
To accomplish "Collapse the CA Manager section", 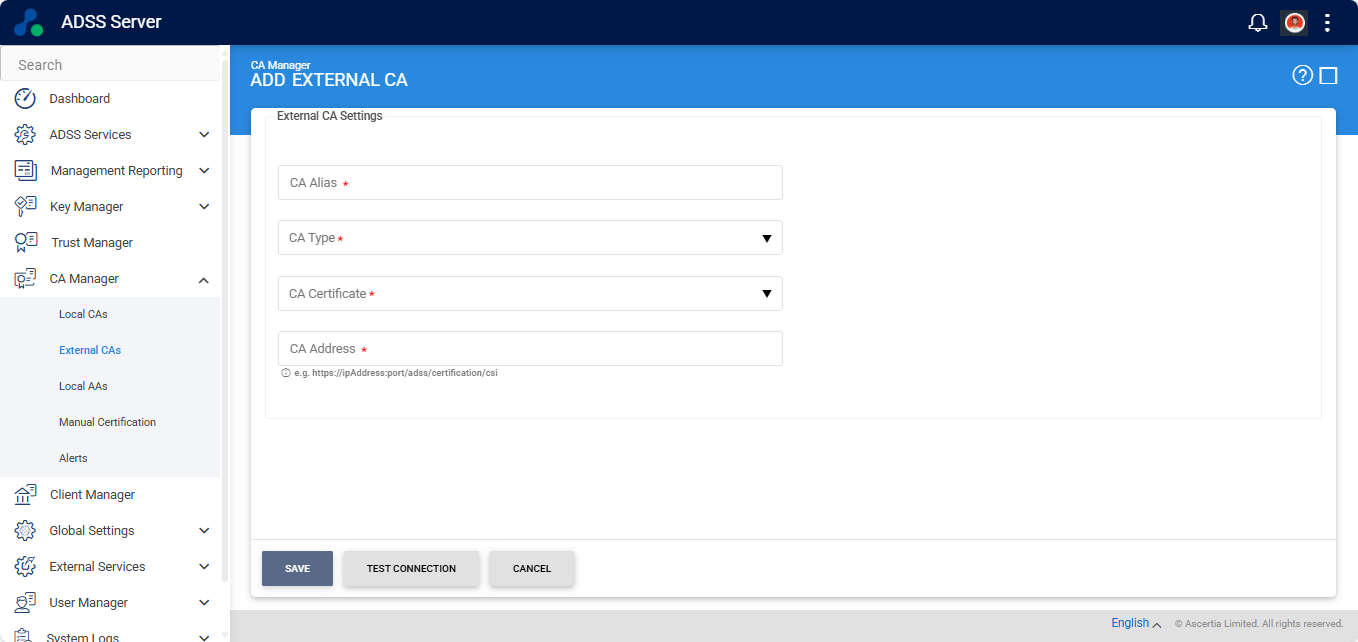I will pos(204,279).
